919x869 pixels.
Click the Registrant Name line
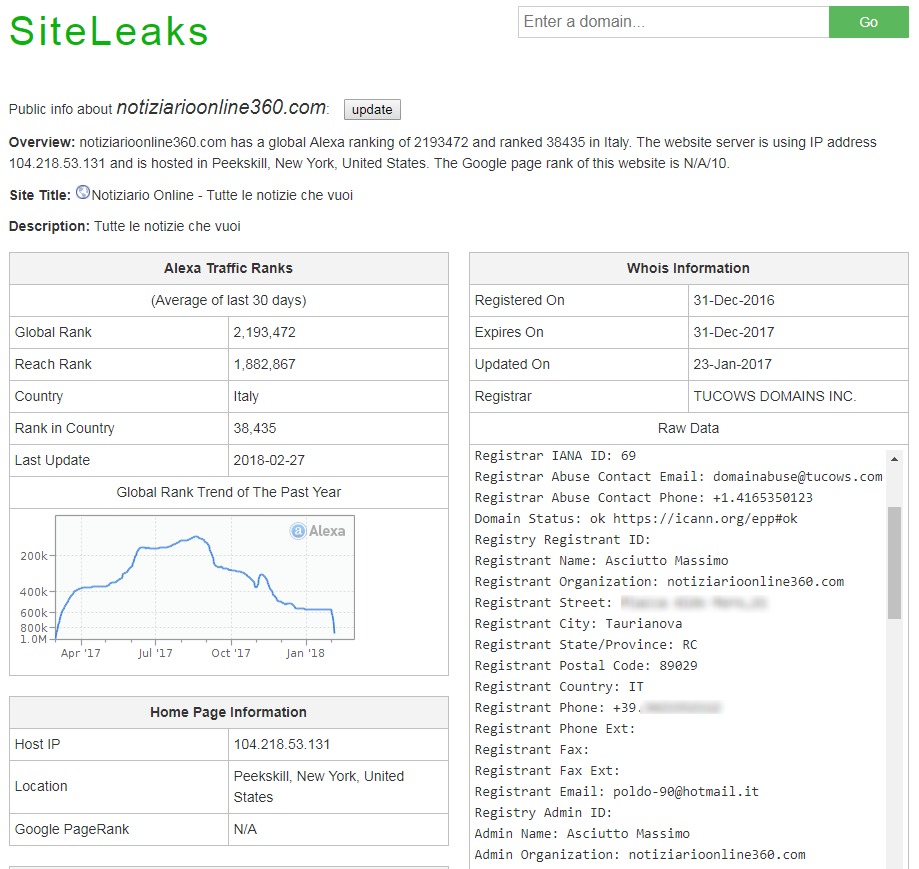(601, 561)
